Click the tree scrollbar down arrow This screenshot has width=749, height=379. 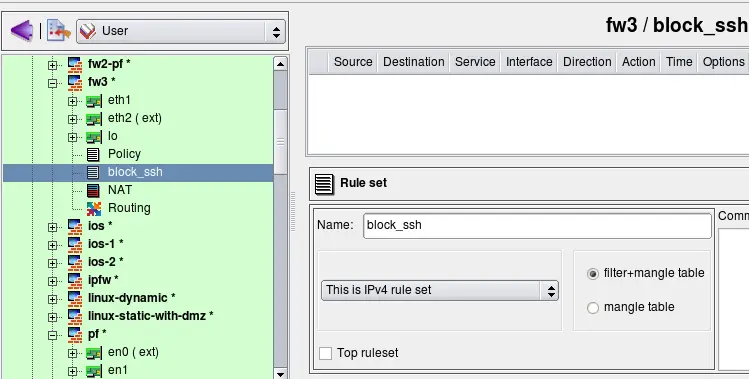[280, 374]
